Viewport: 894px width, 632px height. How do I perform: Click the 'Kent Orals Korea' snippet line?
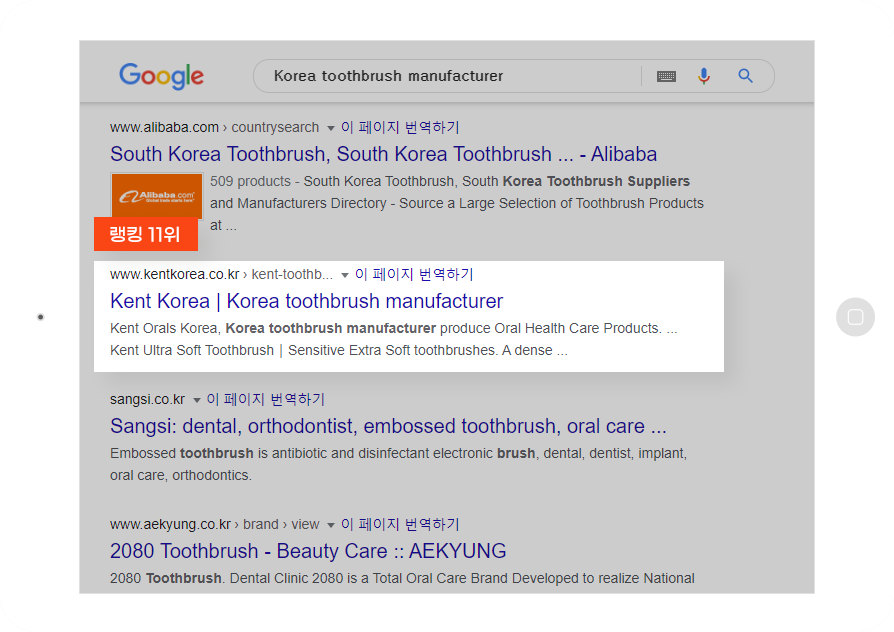pos(393,329)
